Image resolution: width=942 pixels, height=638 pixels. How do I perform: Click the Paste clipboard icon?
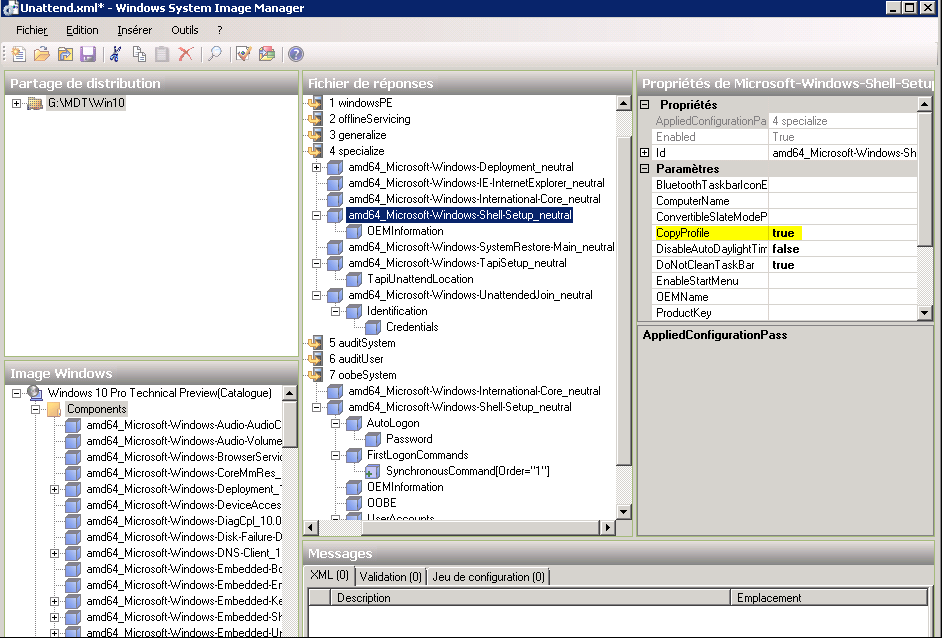pyautogui.click(x=162, y=54)
